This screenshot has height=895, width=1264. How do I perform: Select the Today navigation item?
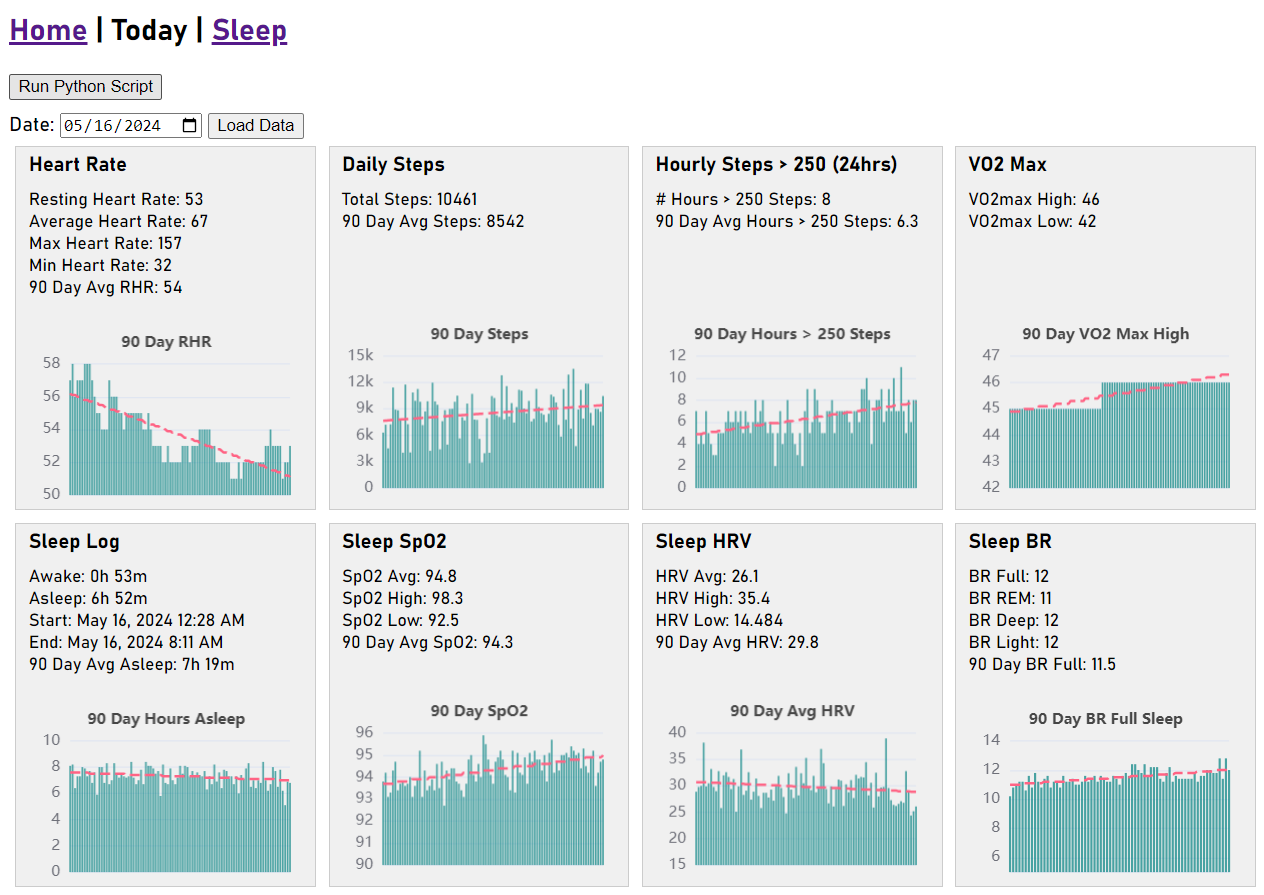pyautogui.click(x=149, y=31)
